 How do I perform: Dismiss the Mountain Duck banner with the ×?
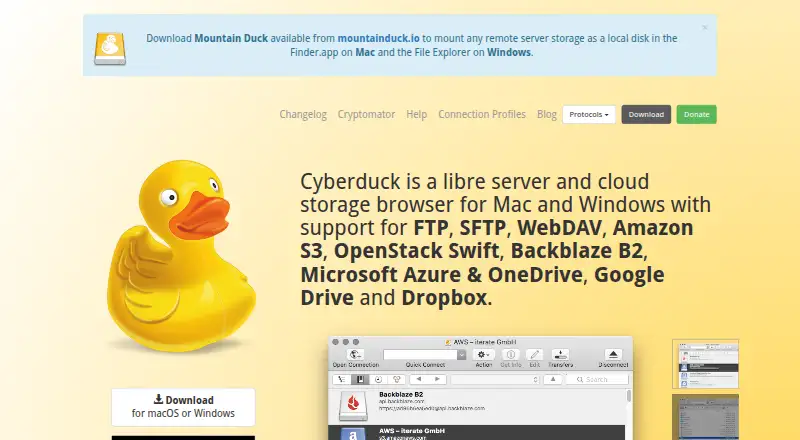click(705, 28)
